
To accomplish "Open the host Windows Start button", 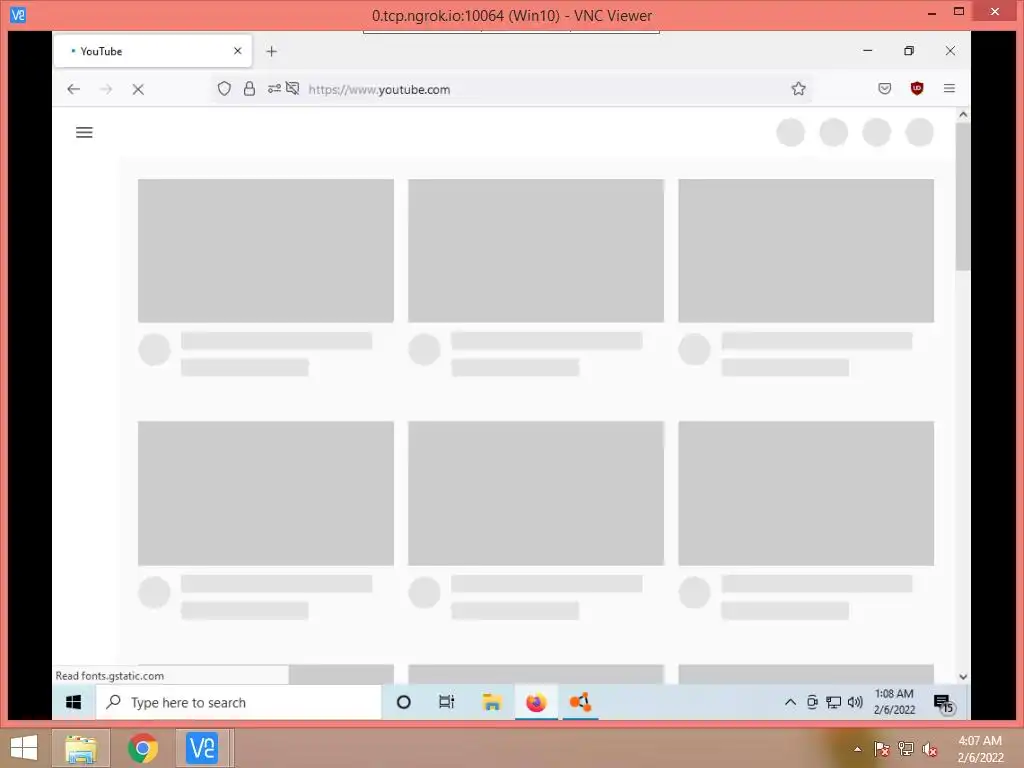I will click(24, 748).
